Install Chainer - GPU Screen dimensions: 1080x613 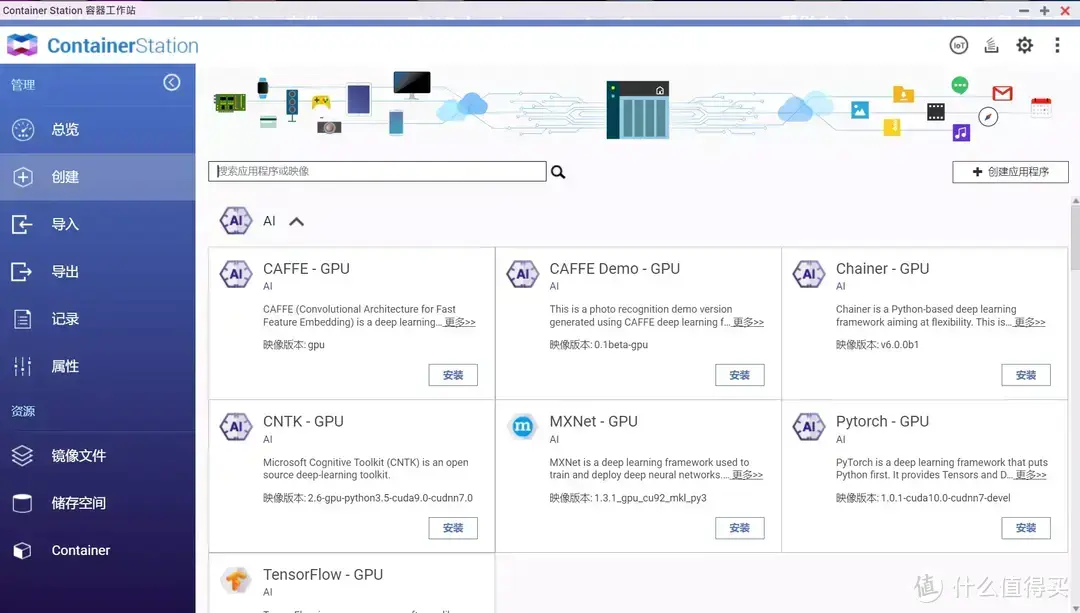click(x=1026, y=375)
